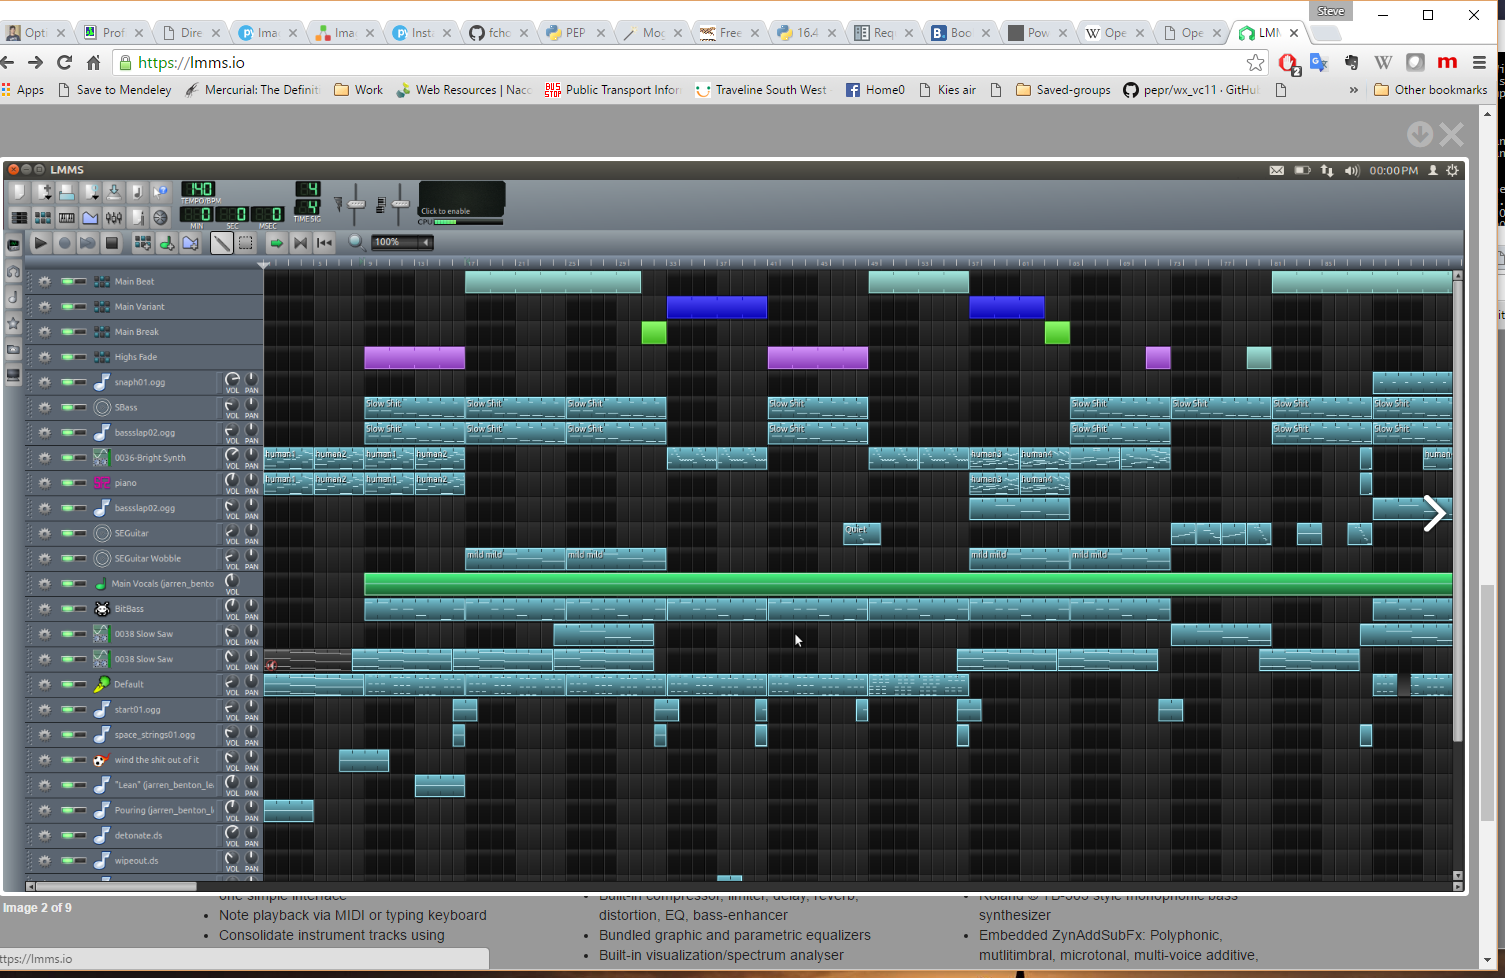This screenshot has height=978, width=1505.
Task: Select the draw mode pencil tool
Action: [x=221, y=243]
